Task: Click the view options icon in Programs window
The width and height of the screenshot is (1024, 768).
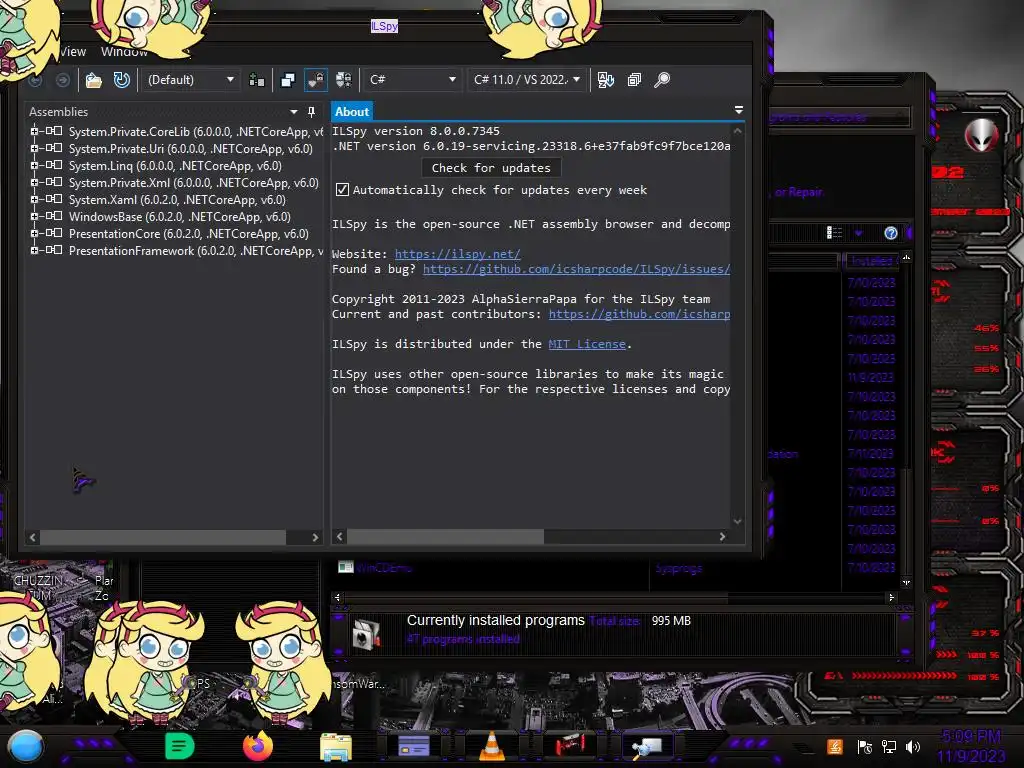Action: (x=834, y=233)
